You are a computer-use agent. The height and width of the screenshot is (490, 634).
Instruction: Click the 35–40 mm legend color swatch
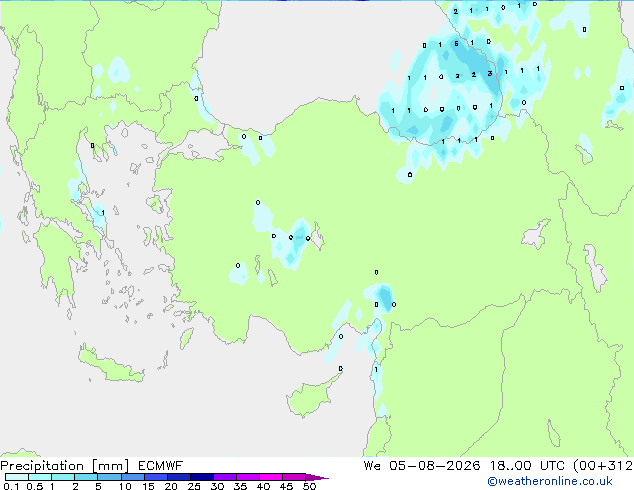click(x=248, y=477)
